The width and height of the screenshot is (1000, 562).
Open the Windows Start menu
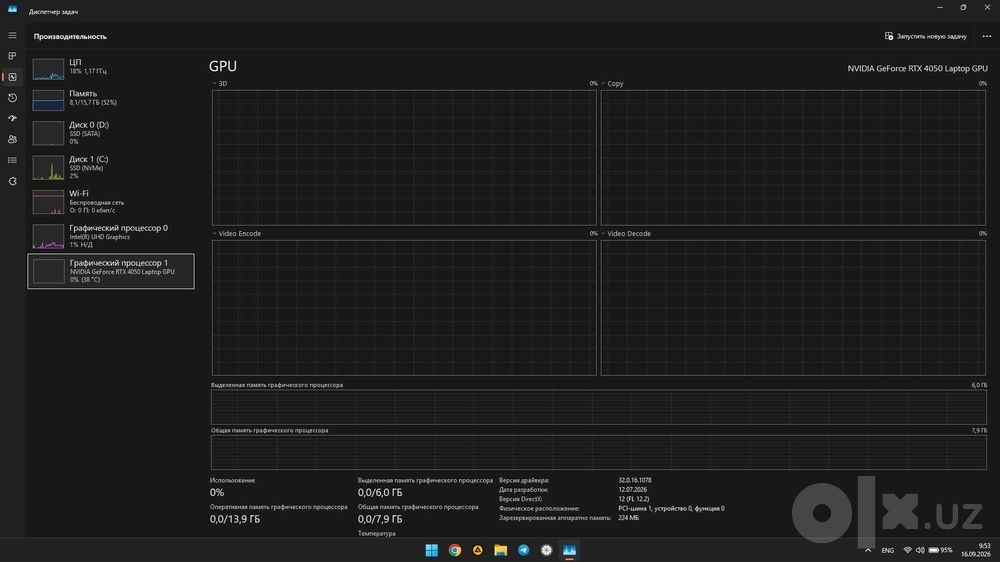coord(432,550)
